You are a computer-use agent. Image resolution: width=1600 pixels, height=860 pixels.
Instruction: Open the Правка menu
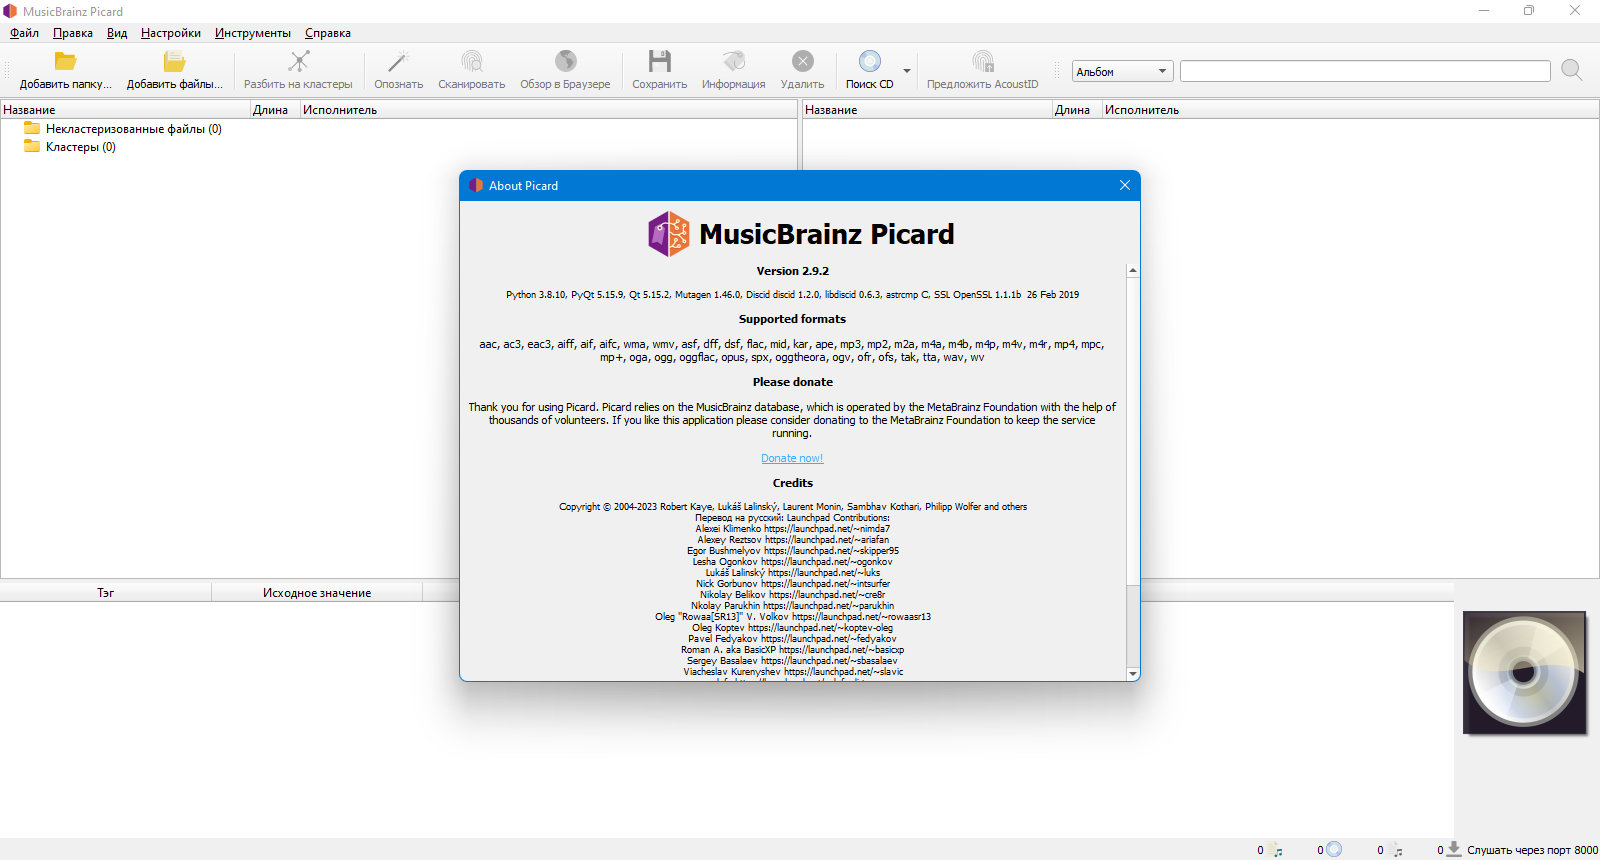73,33
